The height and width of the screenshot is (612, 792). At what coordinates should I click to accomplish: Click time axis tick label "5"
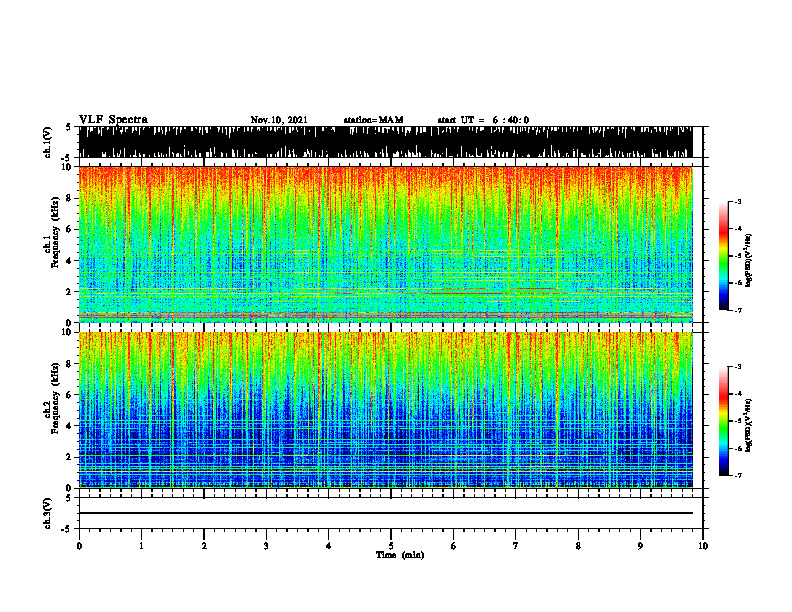(391, 546)
